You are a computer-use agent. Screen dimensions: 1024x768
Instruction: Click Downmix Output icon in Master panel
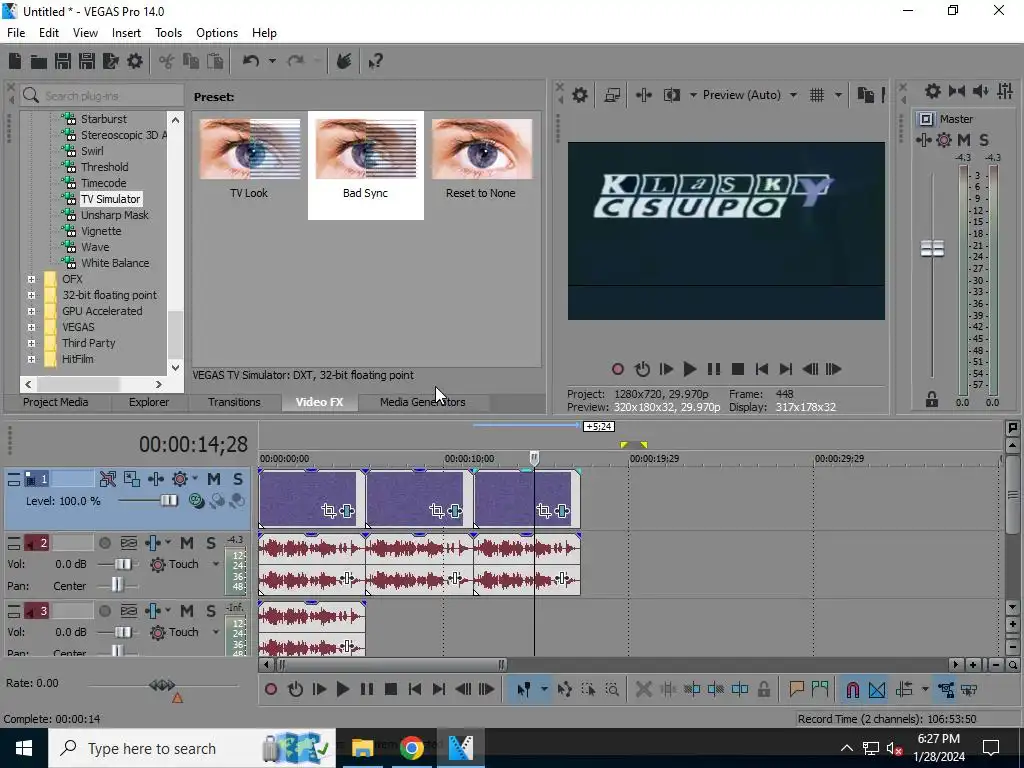coord(957,91)
